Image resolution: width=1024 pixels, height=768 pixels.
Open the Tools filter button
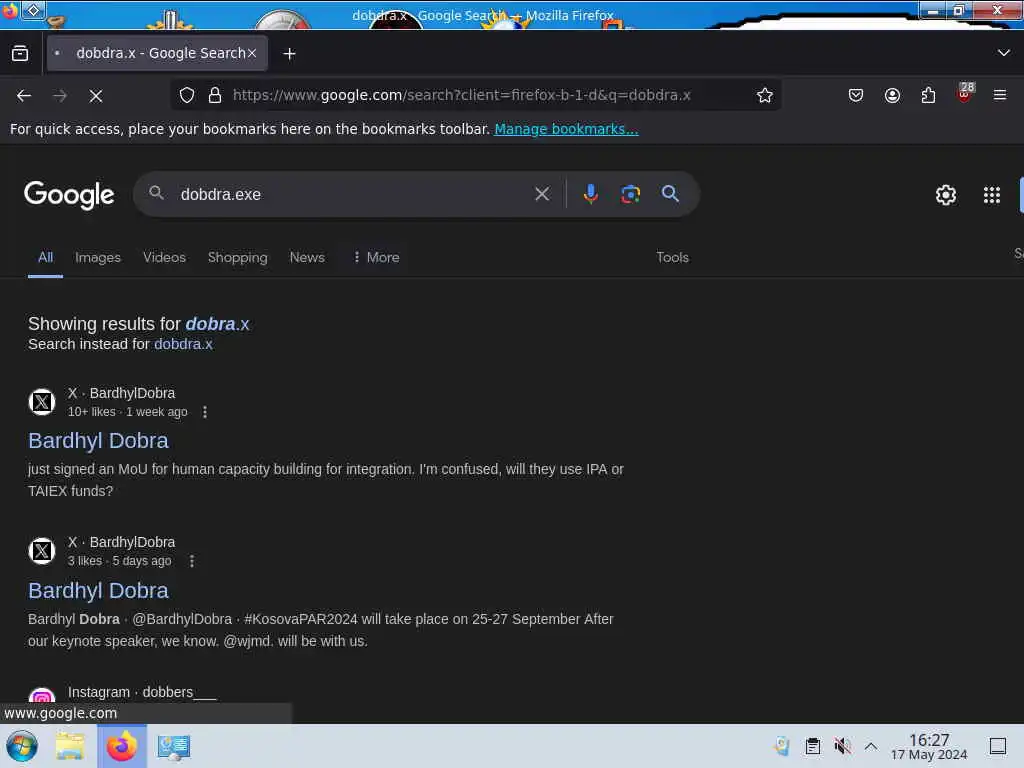pos(672,257)
